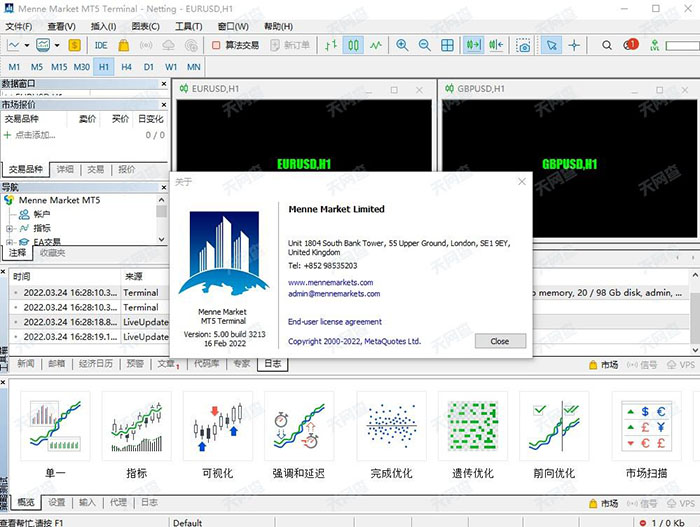Click the zoom out magnifier icon

pyautogui.click(x=424, y=45)
